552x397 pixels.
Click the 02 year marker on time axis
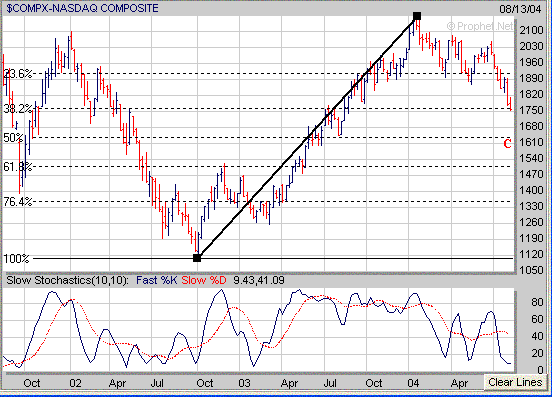pos(75,383)
